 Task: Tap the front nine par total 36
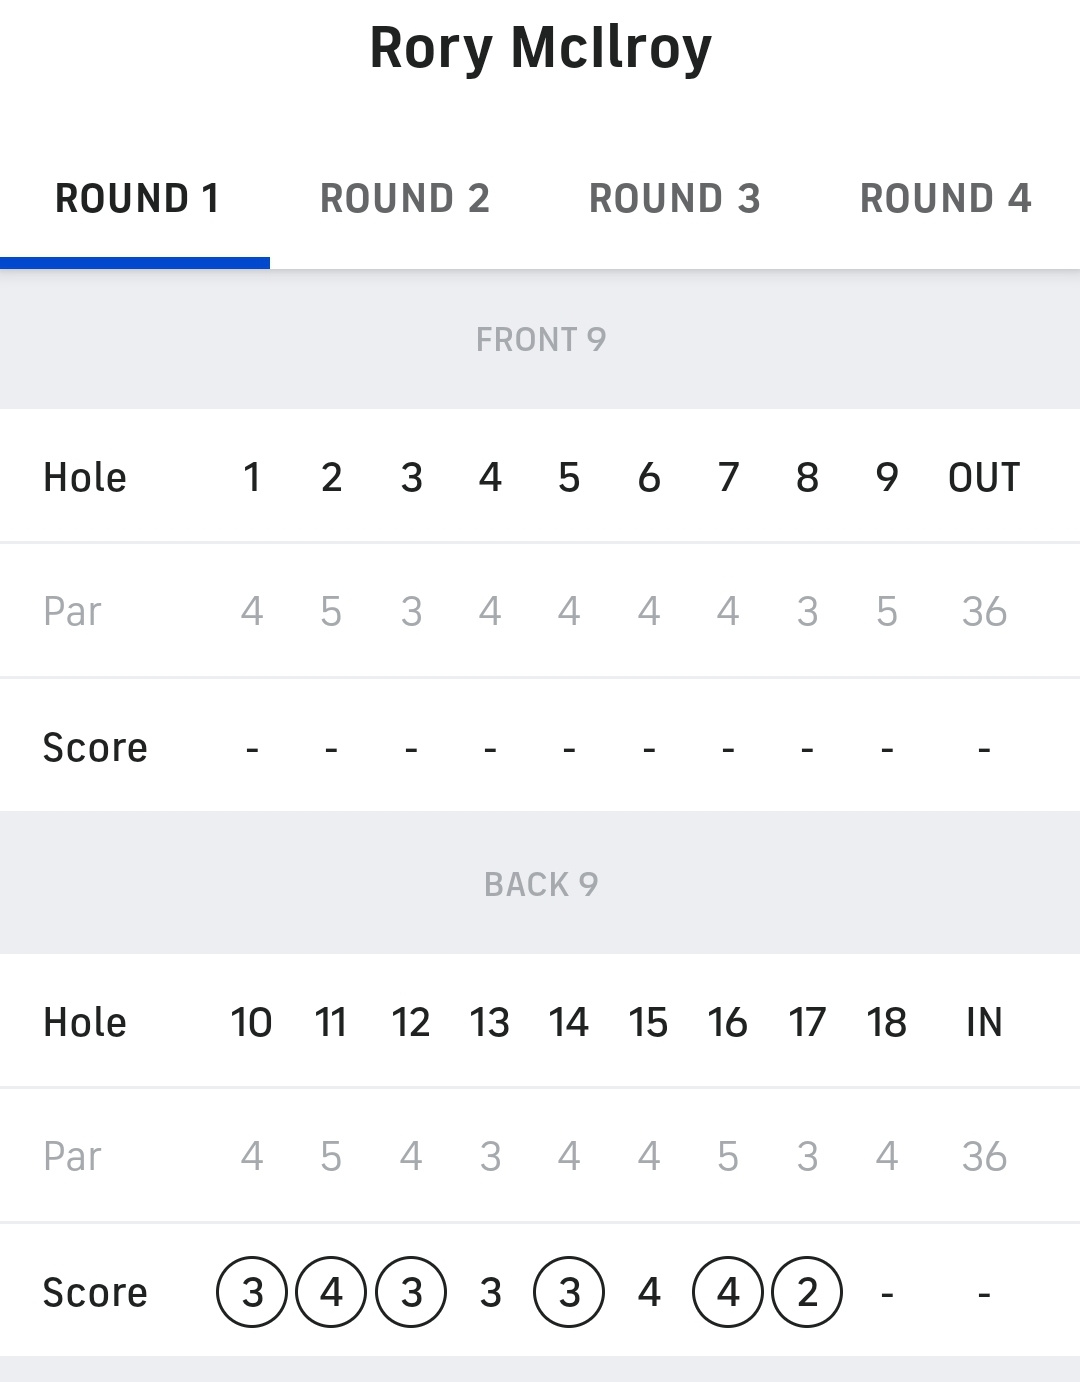pos(984,611)
